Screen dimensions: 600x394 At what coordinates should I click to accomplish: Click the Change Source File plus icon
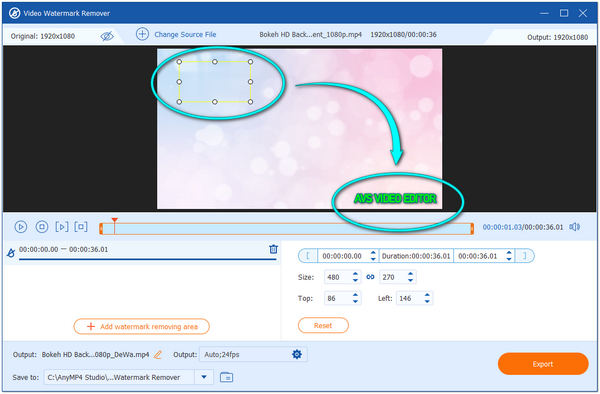[142, 34]
